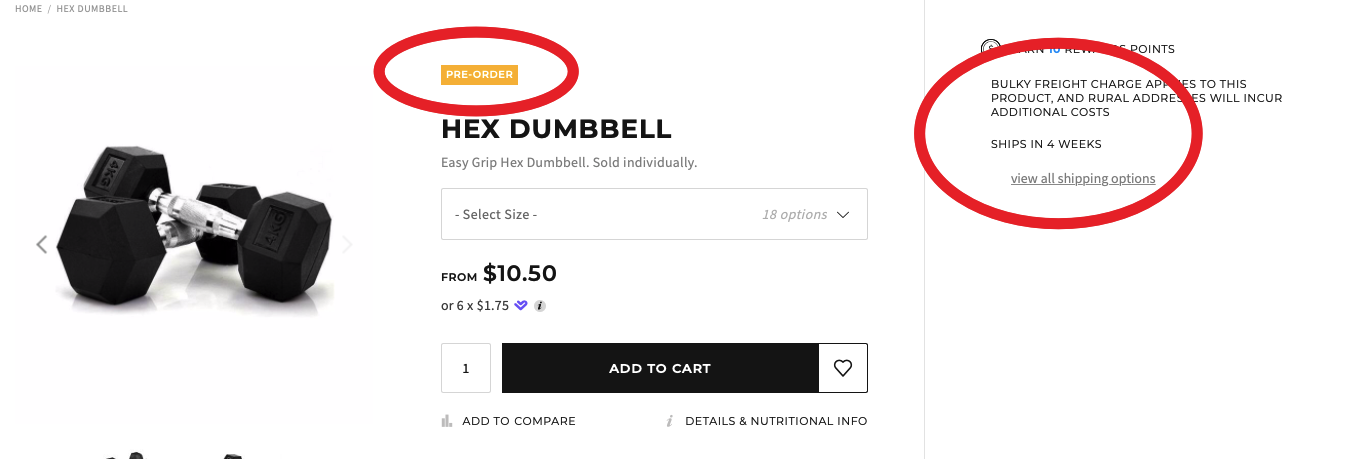
Task: Go to HOME breadcrumb
Action: (28, 9)
